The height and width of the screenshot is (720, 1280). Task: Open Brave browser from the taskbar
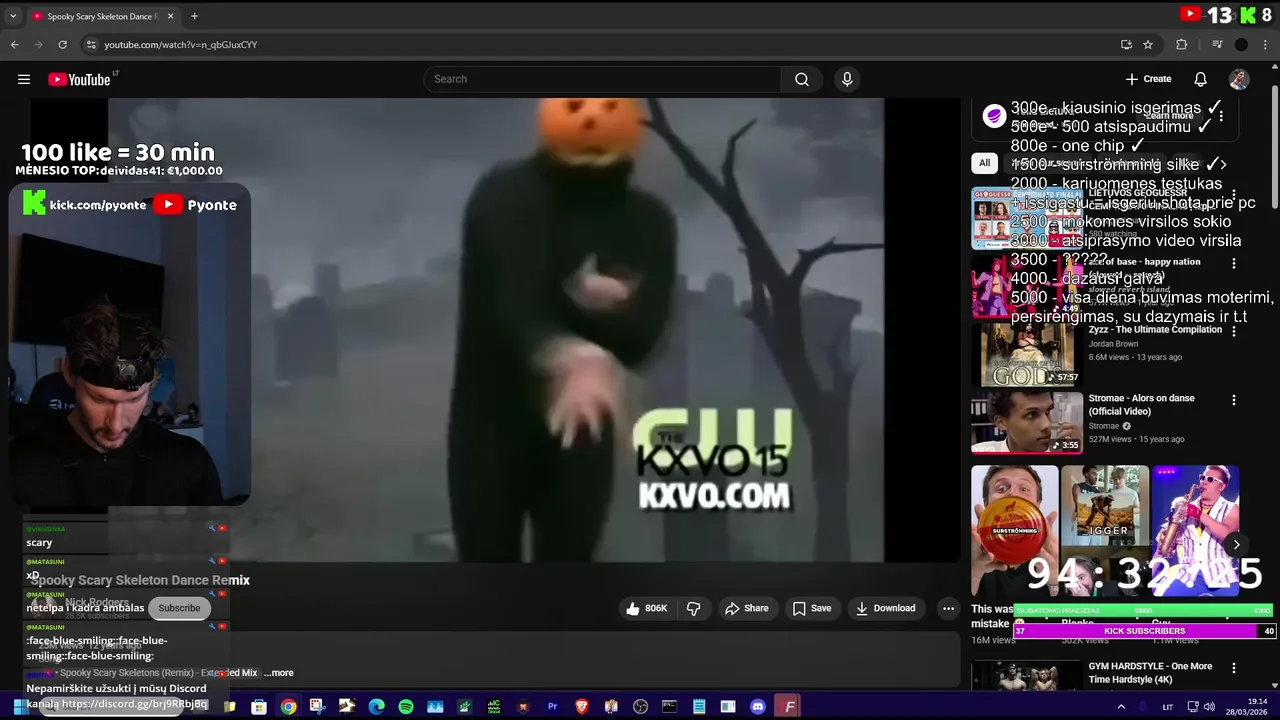582,707
